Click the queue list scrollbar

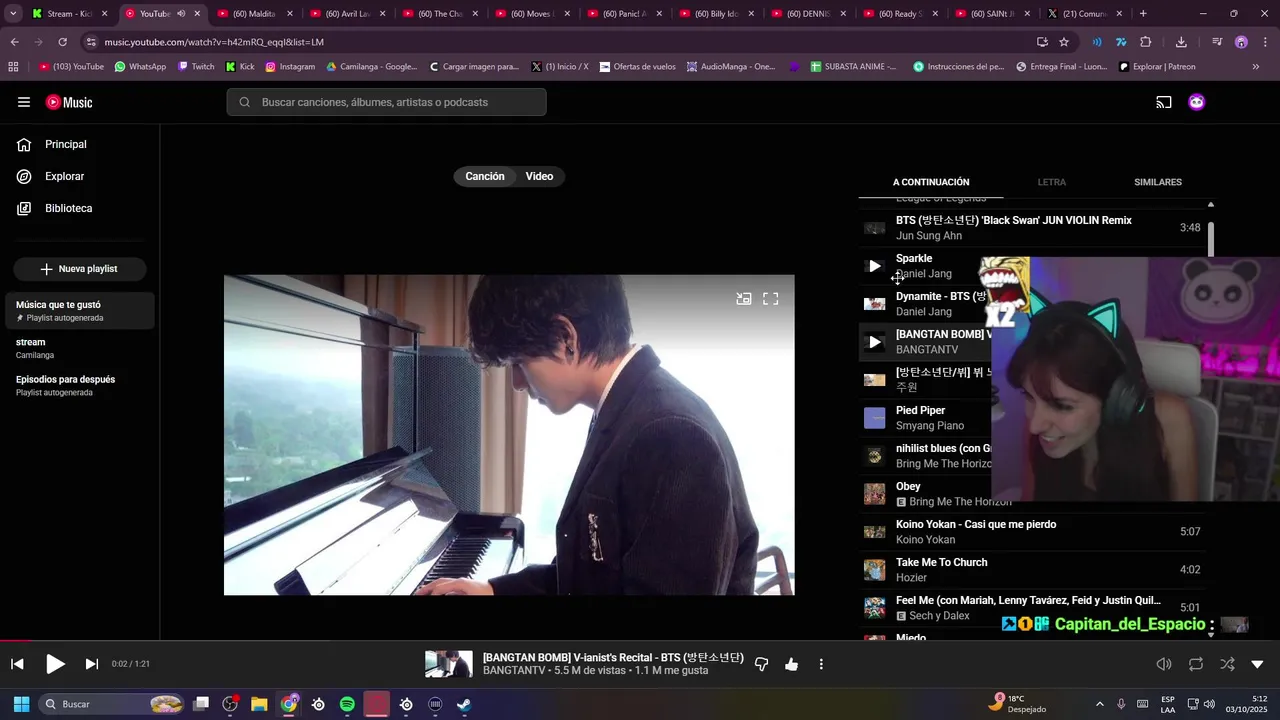click(x=1211, y=238)
